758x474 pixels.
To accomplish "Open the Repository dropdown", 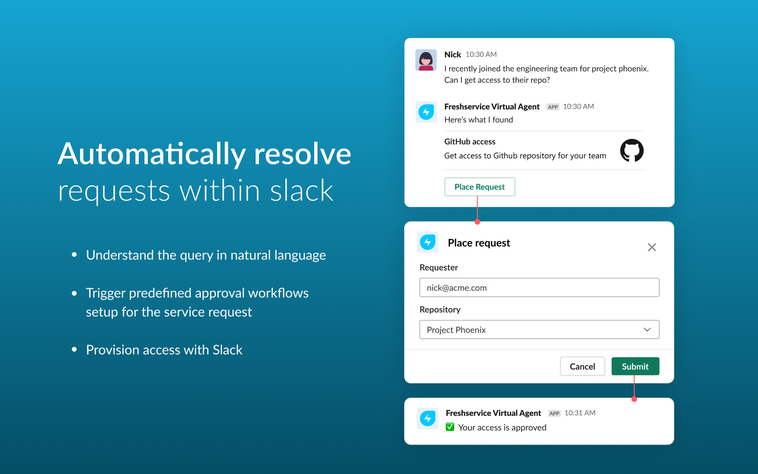I will coord(539,330).
